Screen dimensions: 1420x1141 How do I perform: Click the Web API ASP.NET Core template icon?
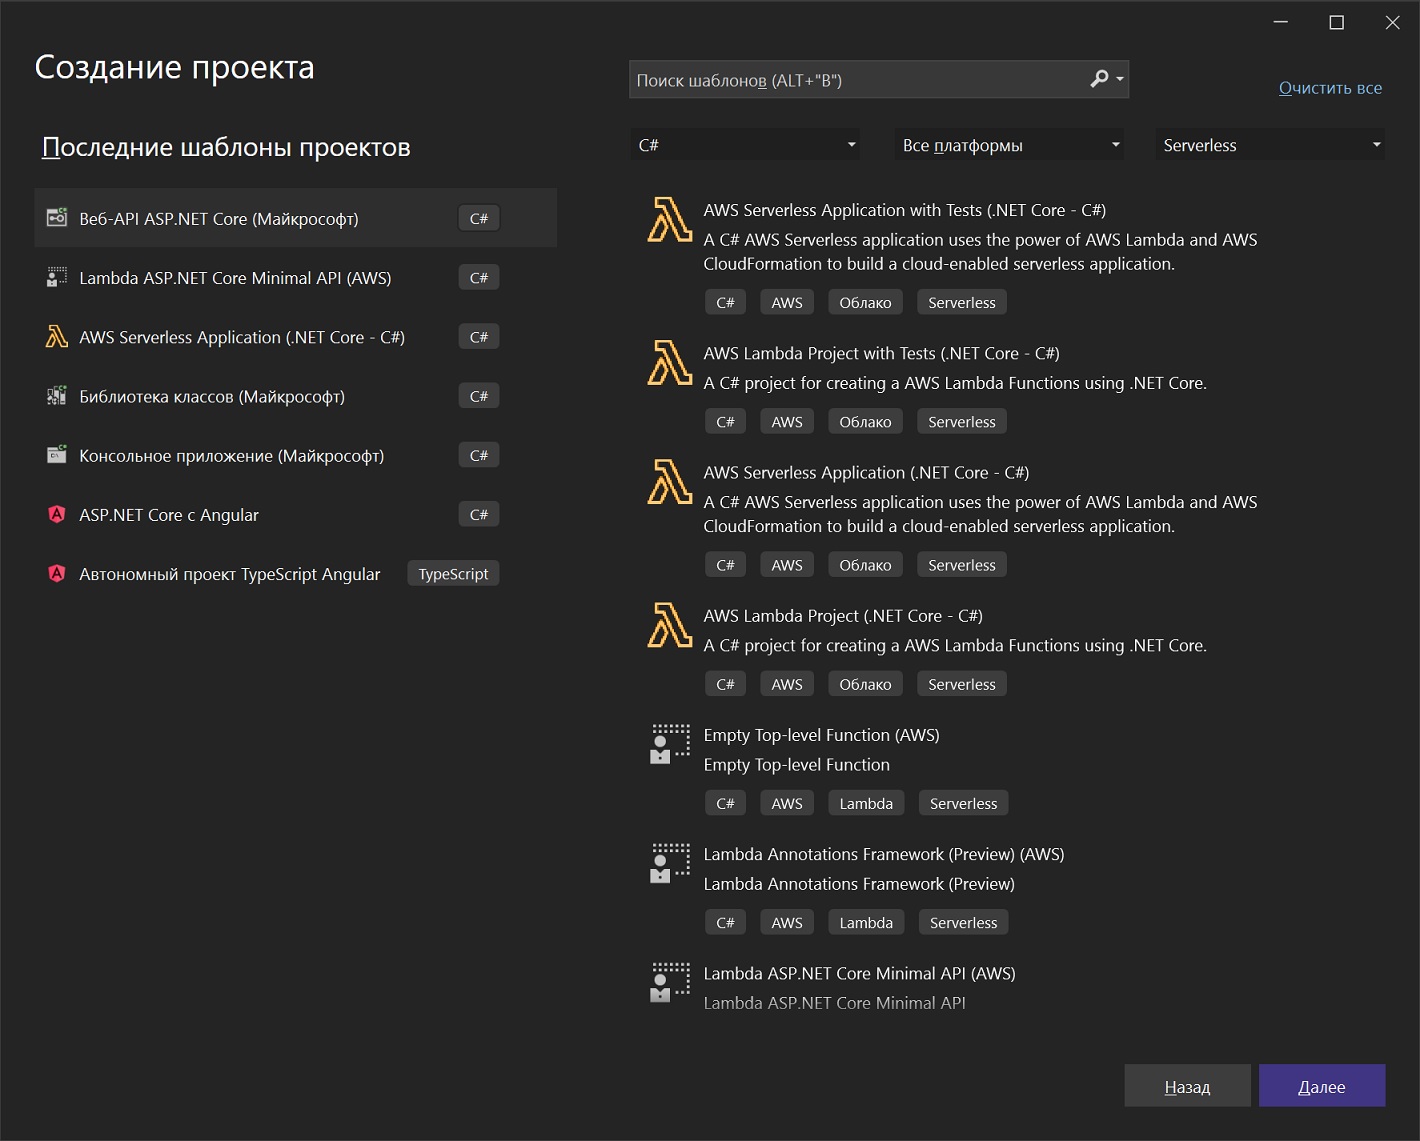click(57, 218)
